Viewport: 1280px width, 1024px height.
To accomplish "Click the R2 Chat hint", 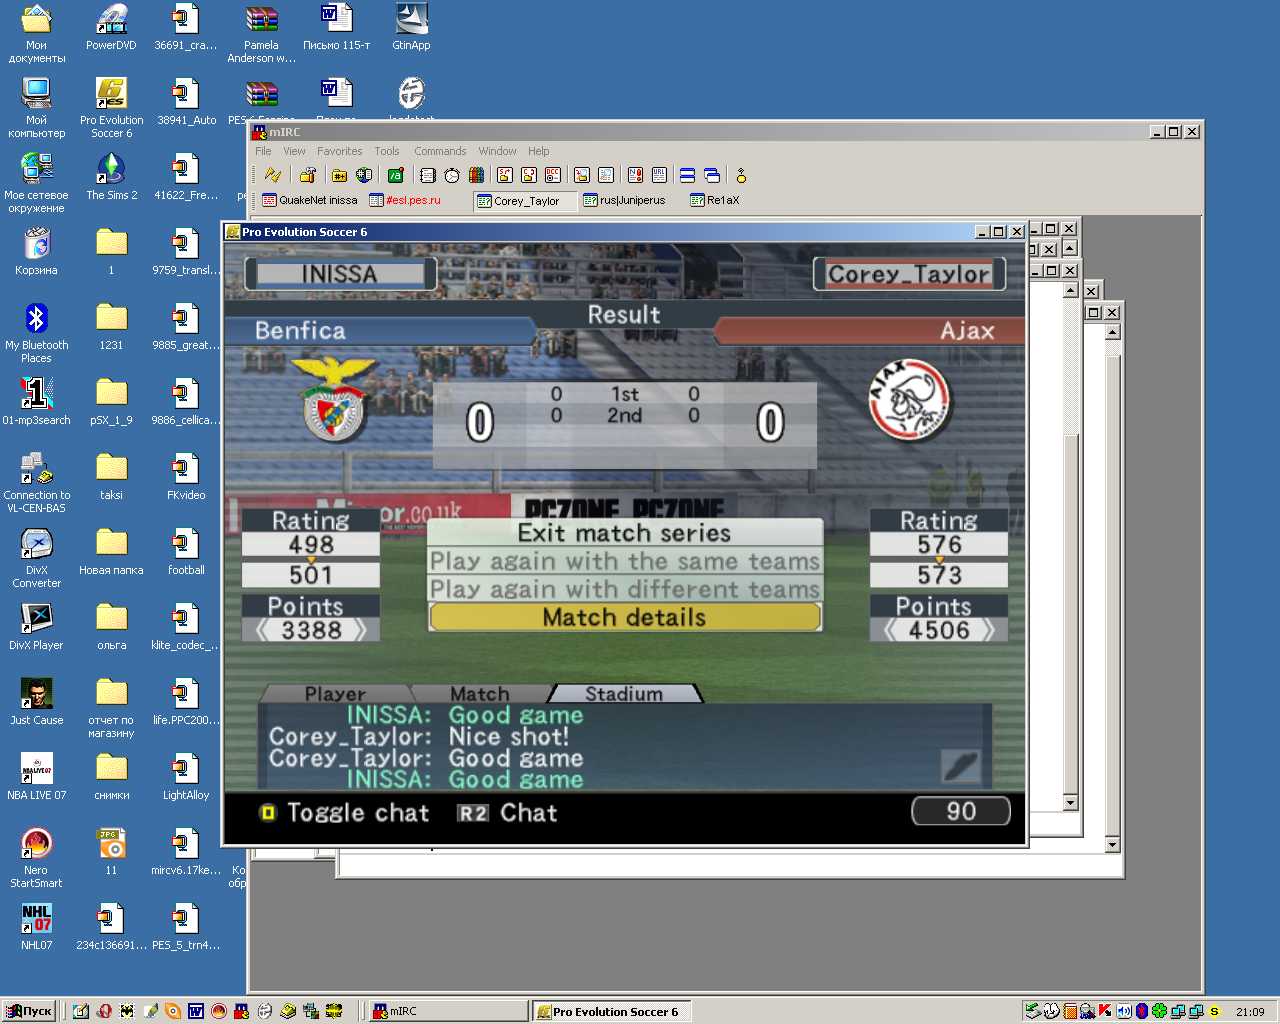I will tap(507, 812).
